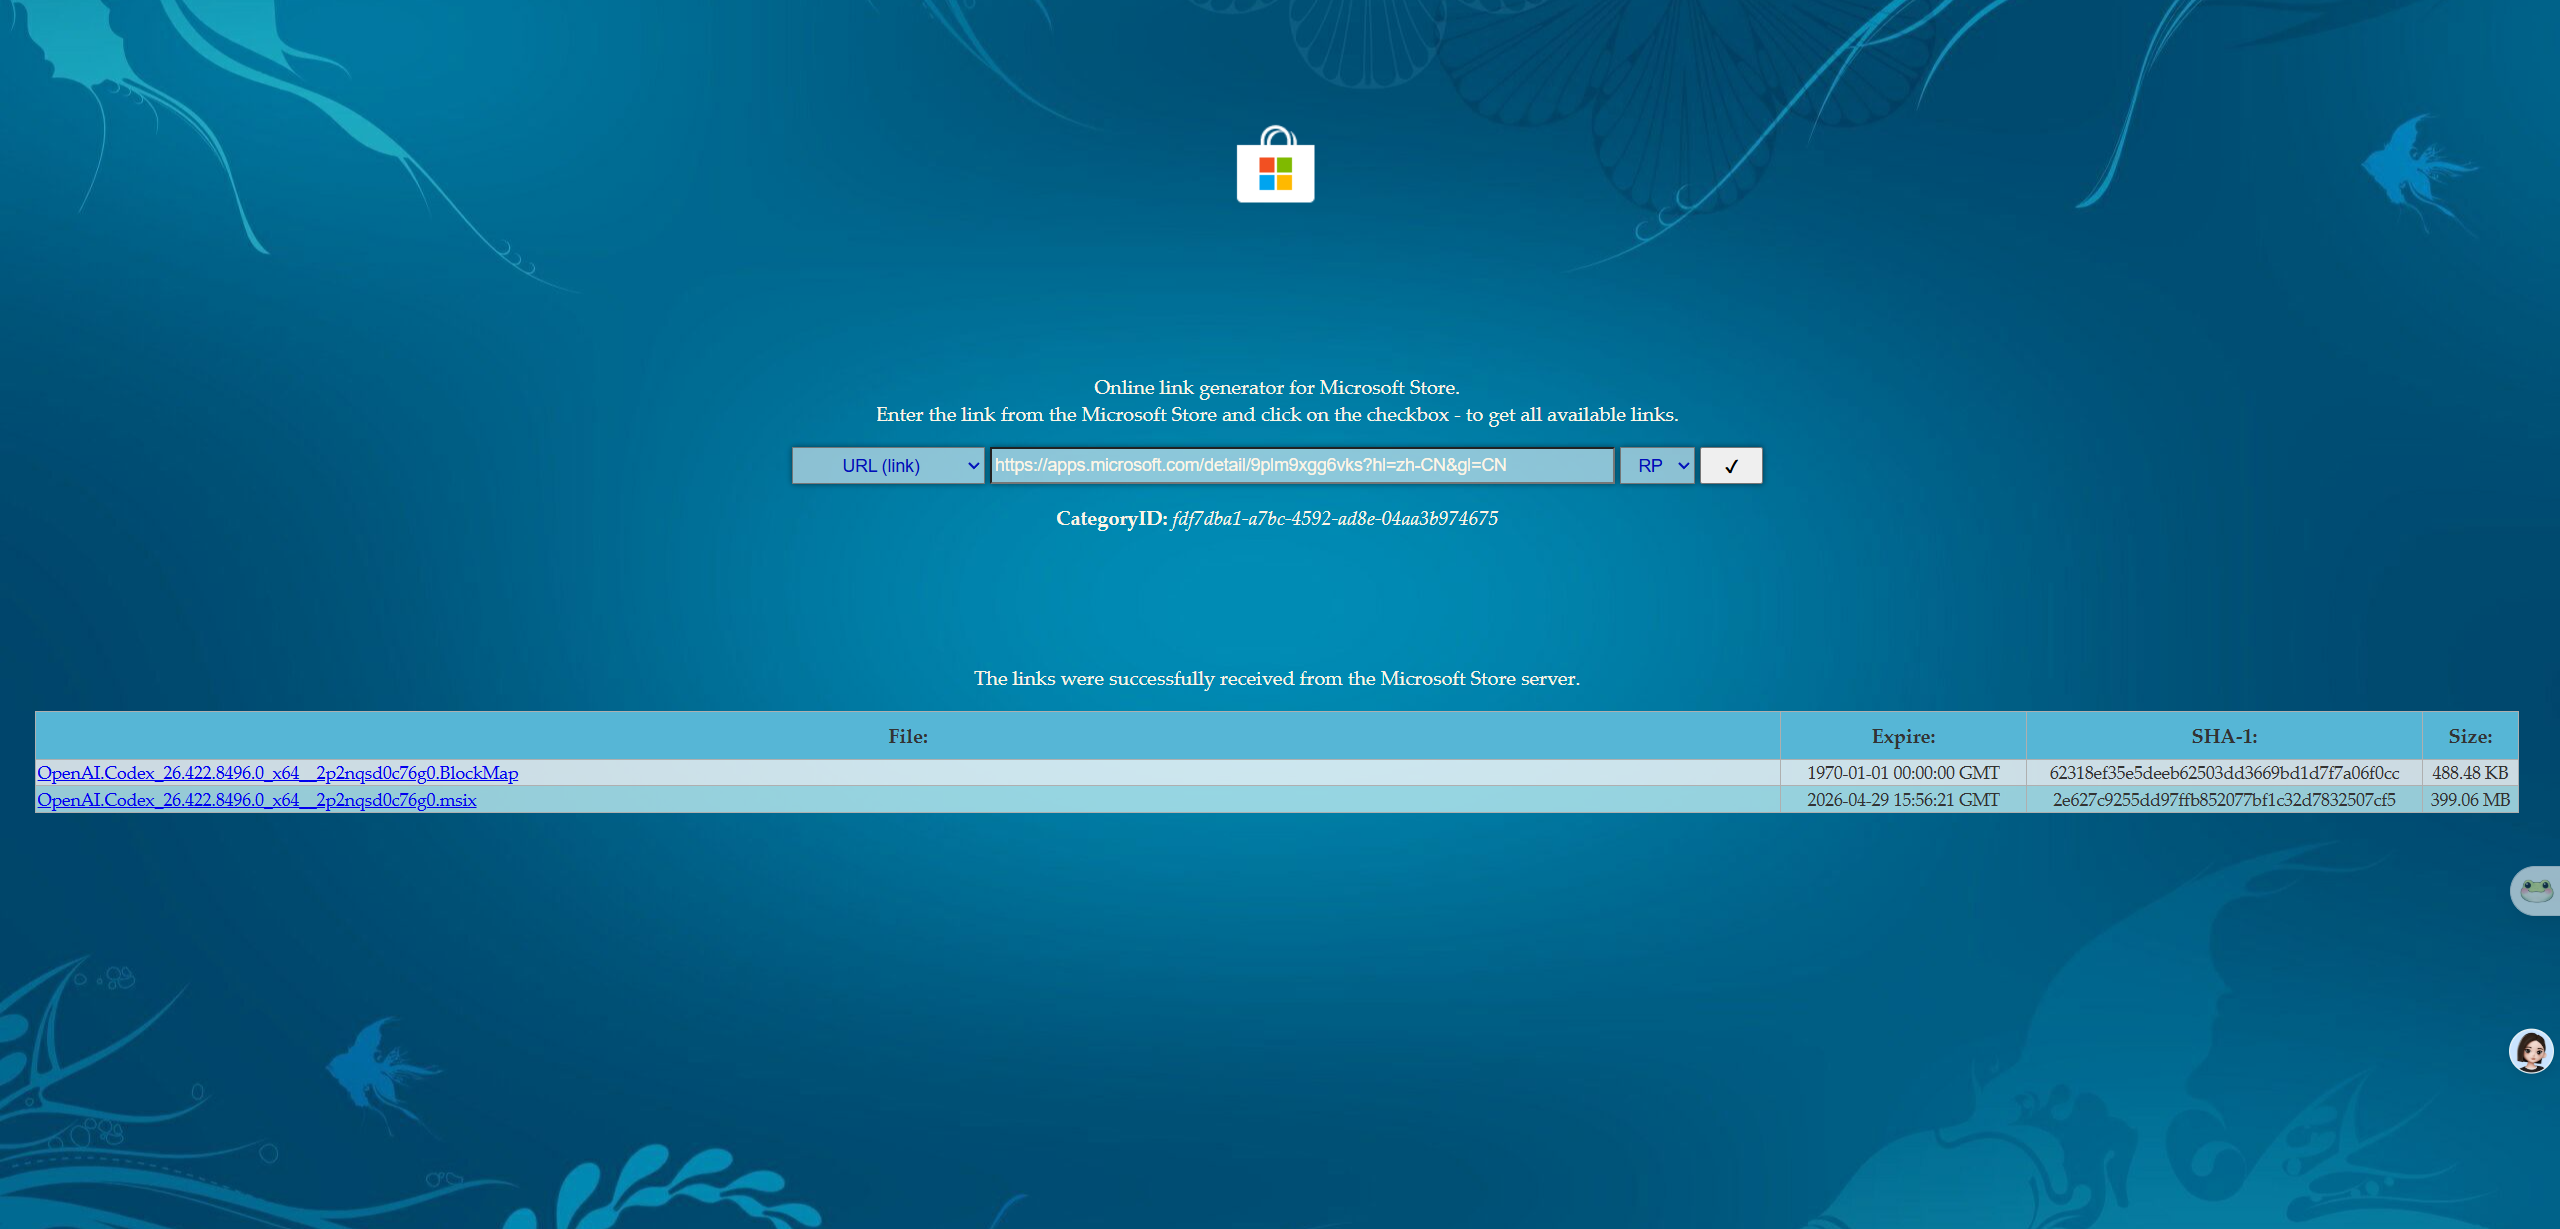Click the File column header

tap(907, 736)
